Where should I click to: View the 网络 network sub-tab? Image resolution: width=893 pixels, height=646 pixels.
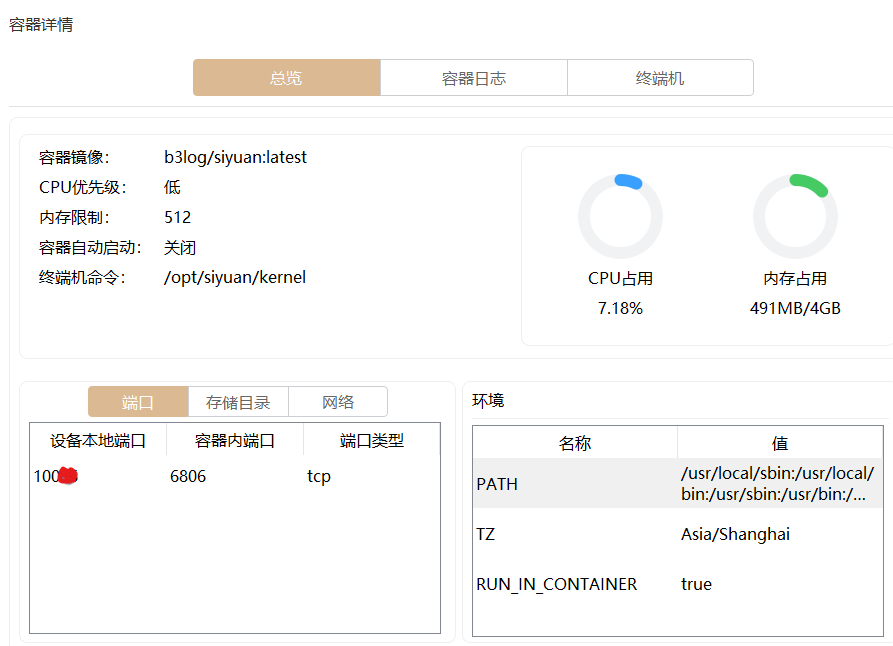(338, 402)
